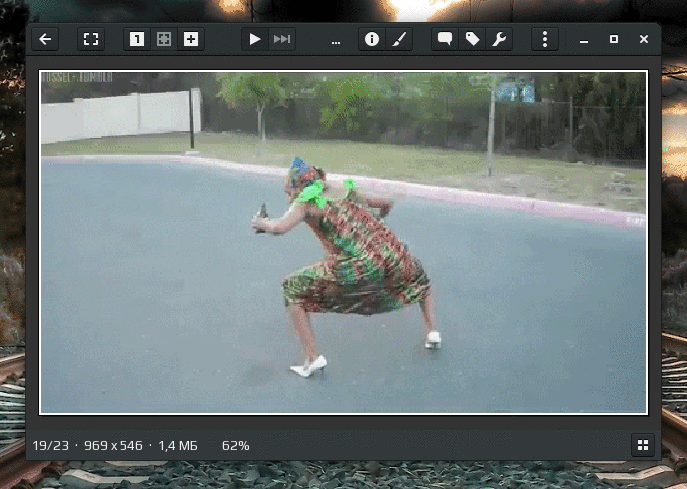Go back with the left arrow button
Viewport: 687px width, 489px height.
[x=45, y=39]
